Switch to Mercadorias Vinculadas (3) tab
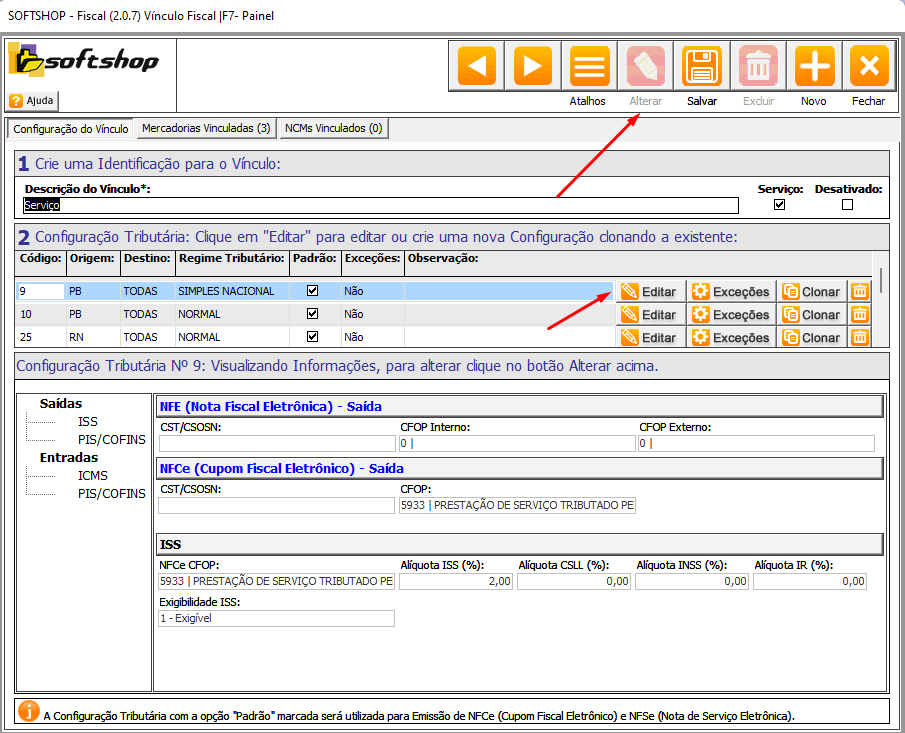 206,128
